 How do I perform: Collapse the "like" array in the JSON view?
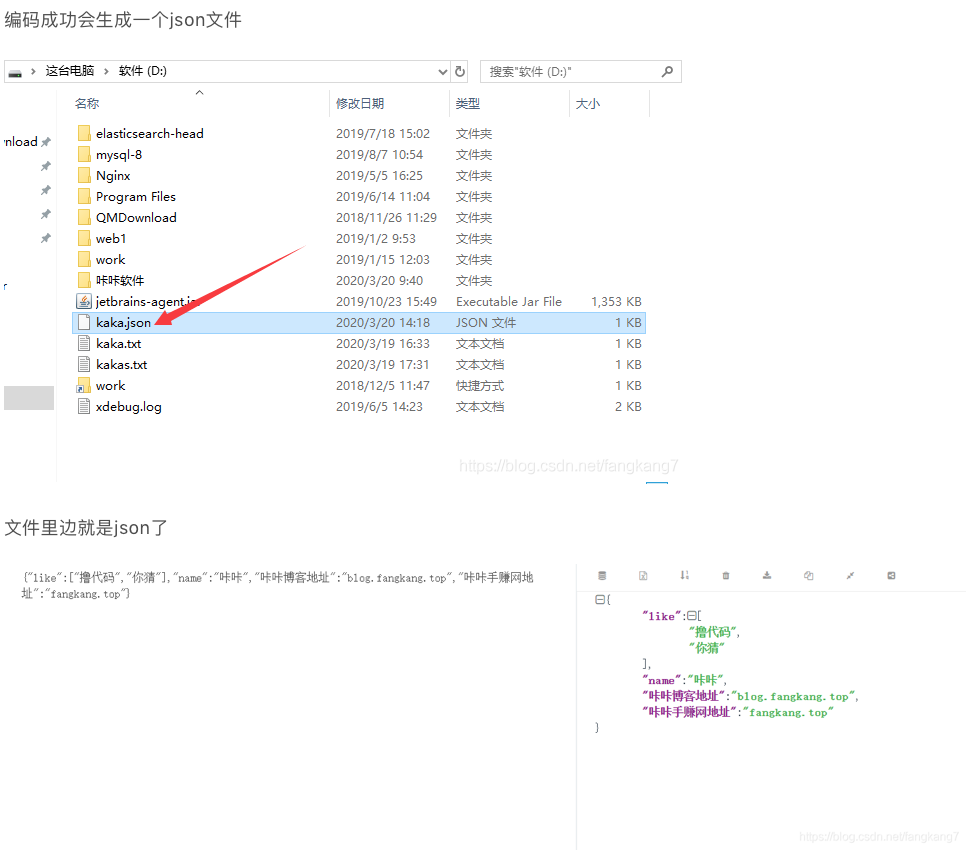click(692, 615)
